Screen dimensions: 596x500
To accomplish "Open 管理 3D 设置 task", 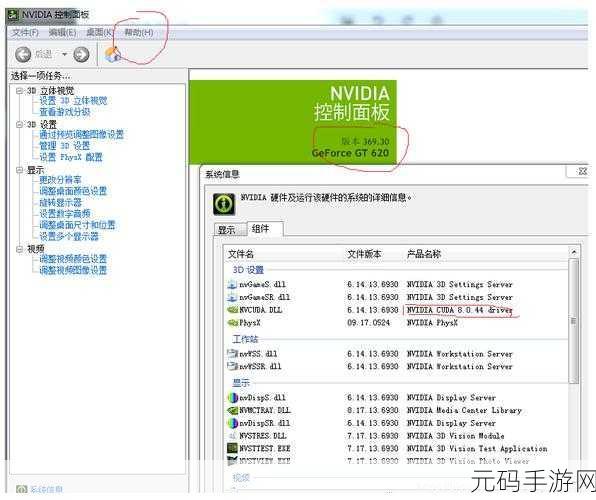I will [65, 146].
